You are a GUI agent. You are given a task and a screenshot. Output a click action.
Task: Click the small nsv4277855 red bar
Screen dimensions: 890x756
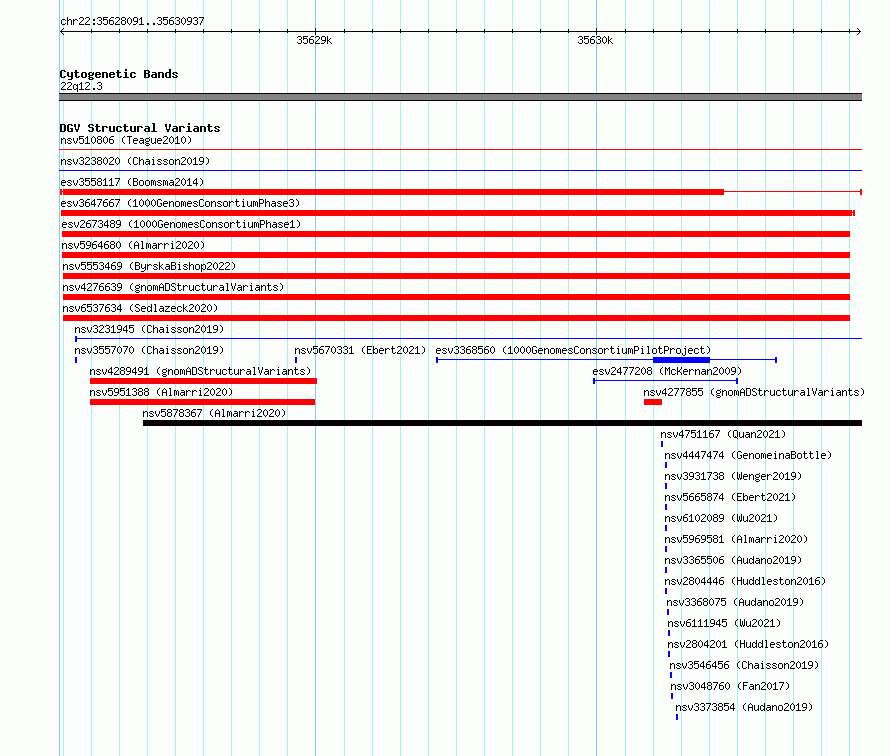(x=653, y=402)
